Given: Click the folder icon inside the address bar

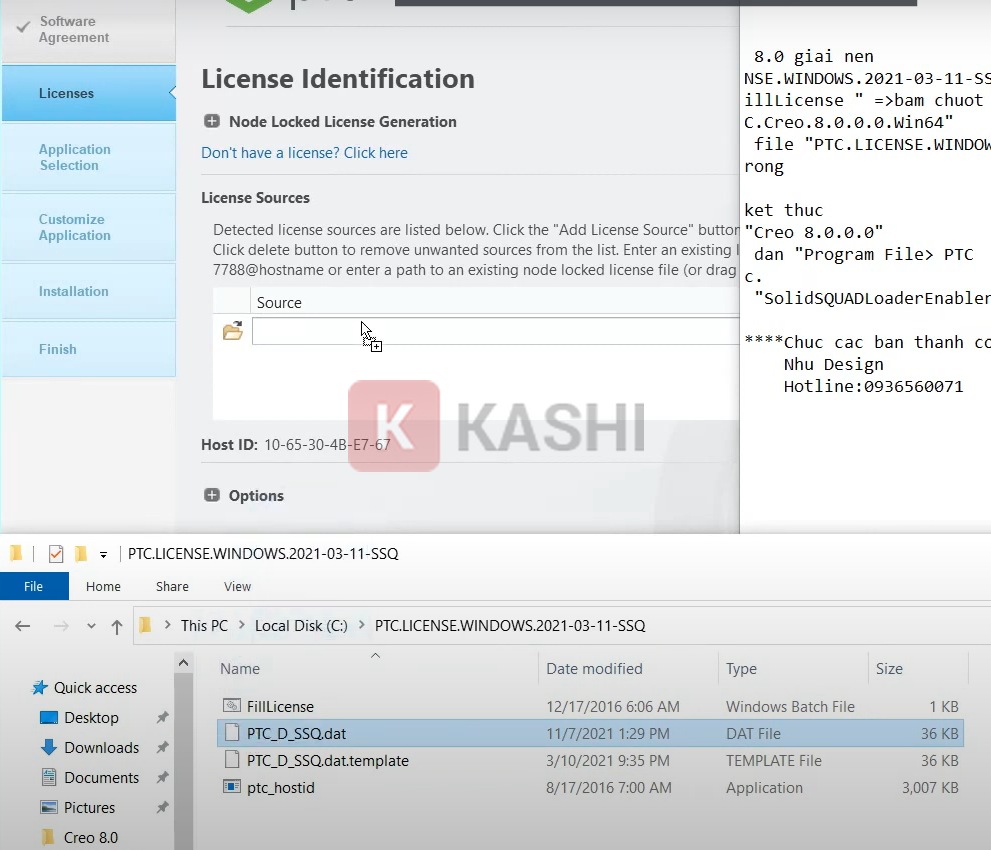Looking at the screenshot, I should click(145, 625).
